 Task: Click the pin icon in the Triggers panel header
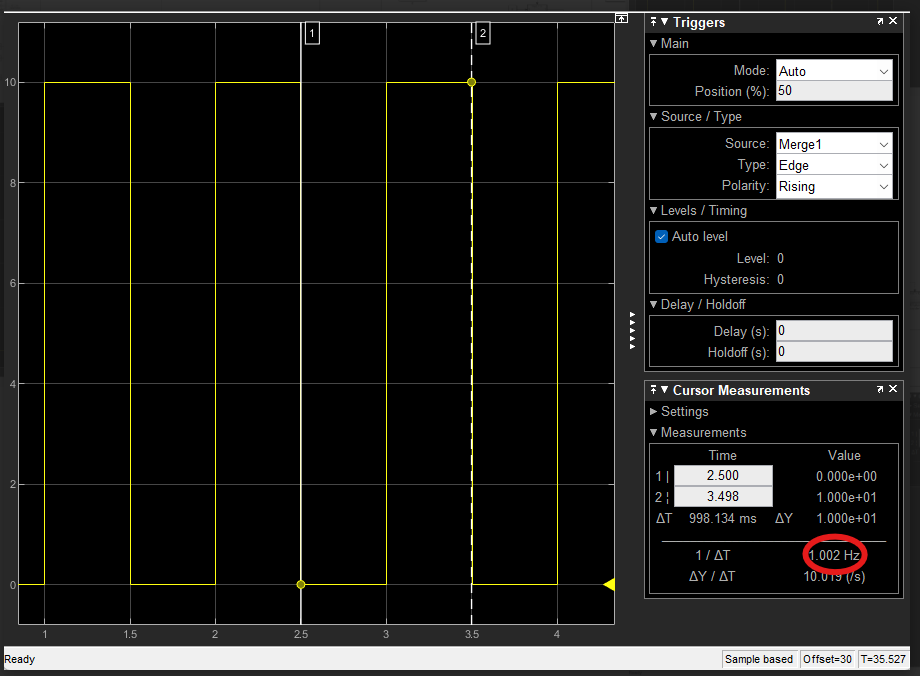coord(653,22)
